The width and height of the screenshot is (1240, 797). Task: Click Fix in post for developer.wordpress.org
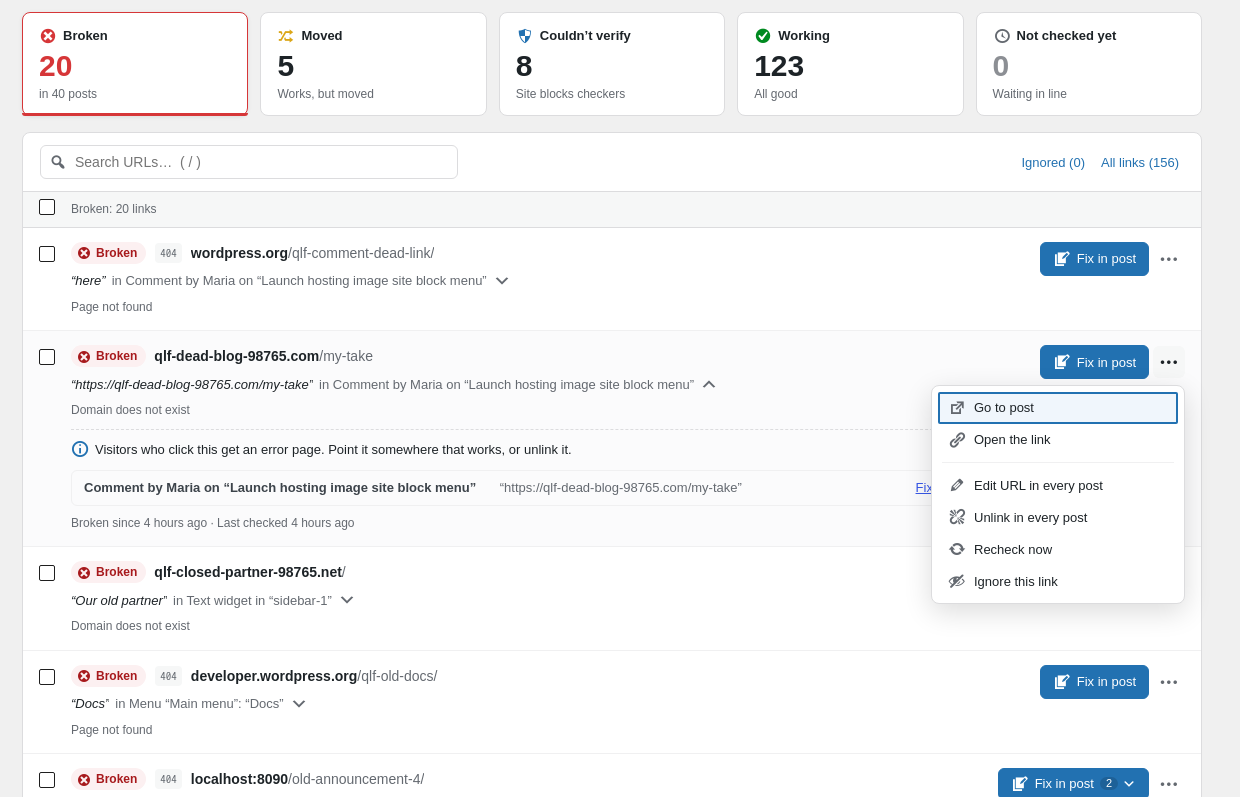(1094, 682)
